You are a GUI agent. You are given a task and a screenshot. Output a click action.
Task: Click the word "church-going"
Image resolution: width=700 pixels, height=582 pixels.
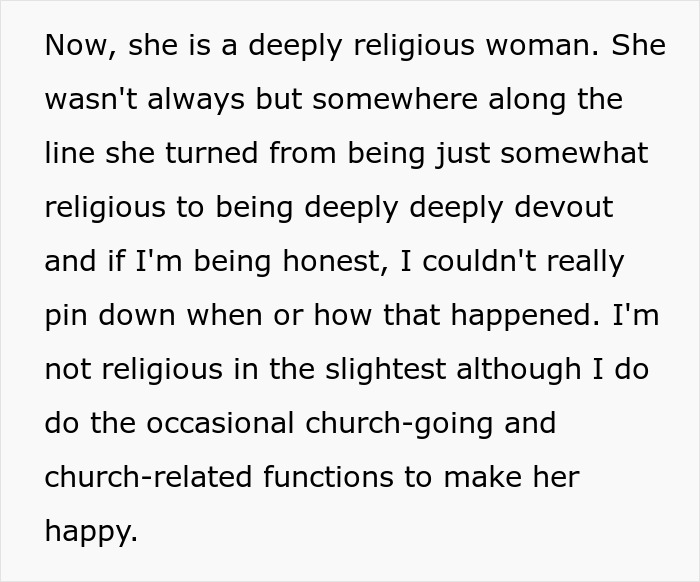tap(399, 425)
